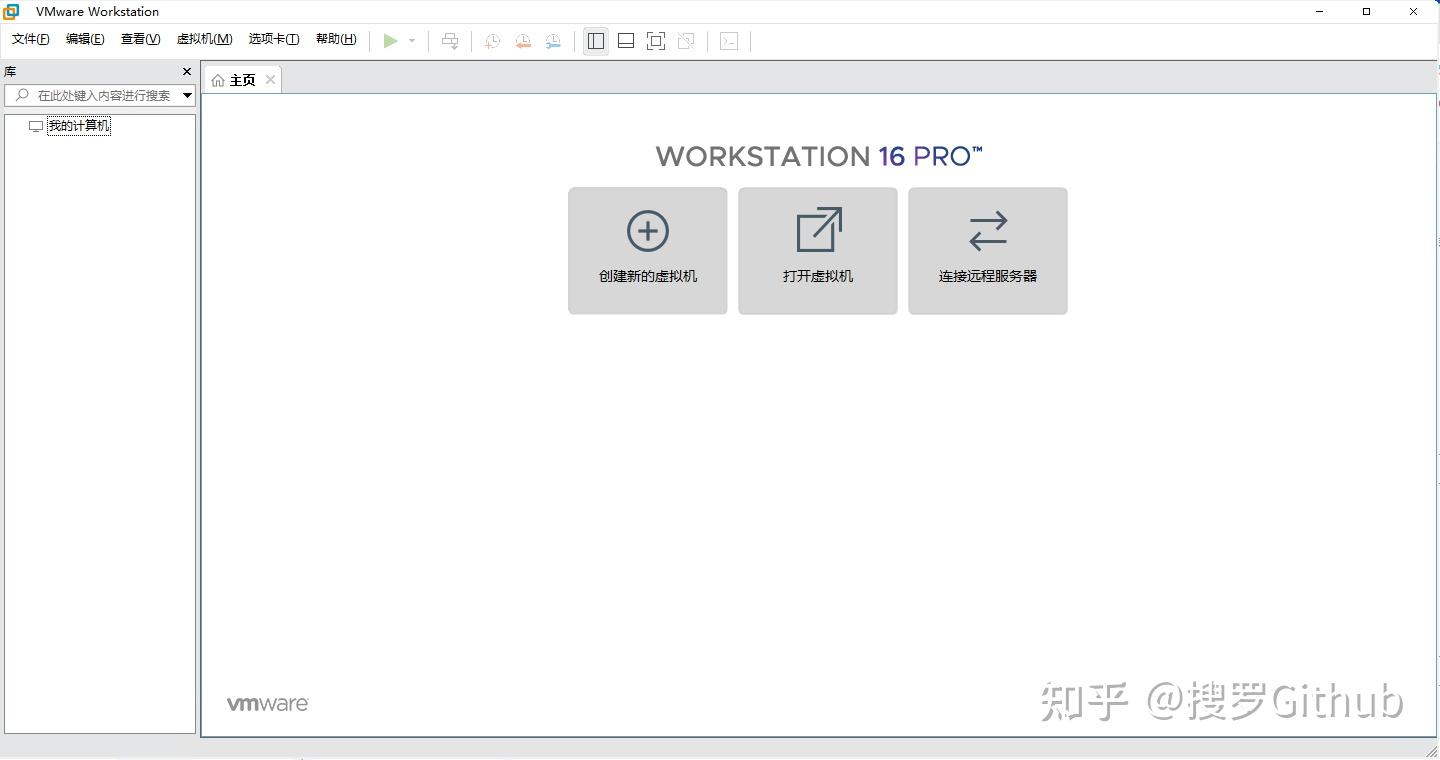Click the home icon on the 主页 tab
The width and height of the screenshot is (1440, 760).
tap(218, 80)
